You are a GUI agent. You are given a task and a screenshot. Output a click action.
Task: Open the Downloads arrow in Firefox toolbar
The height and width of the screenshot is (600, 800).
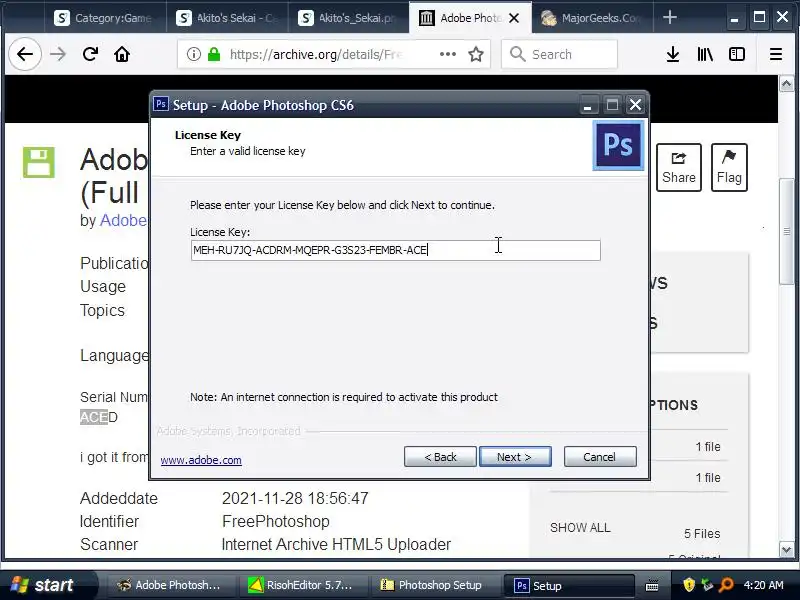[673, 54]
